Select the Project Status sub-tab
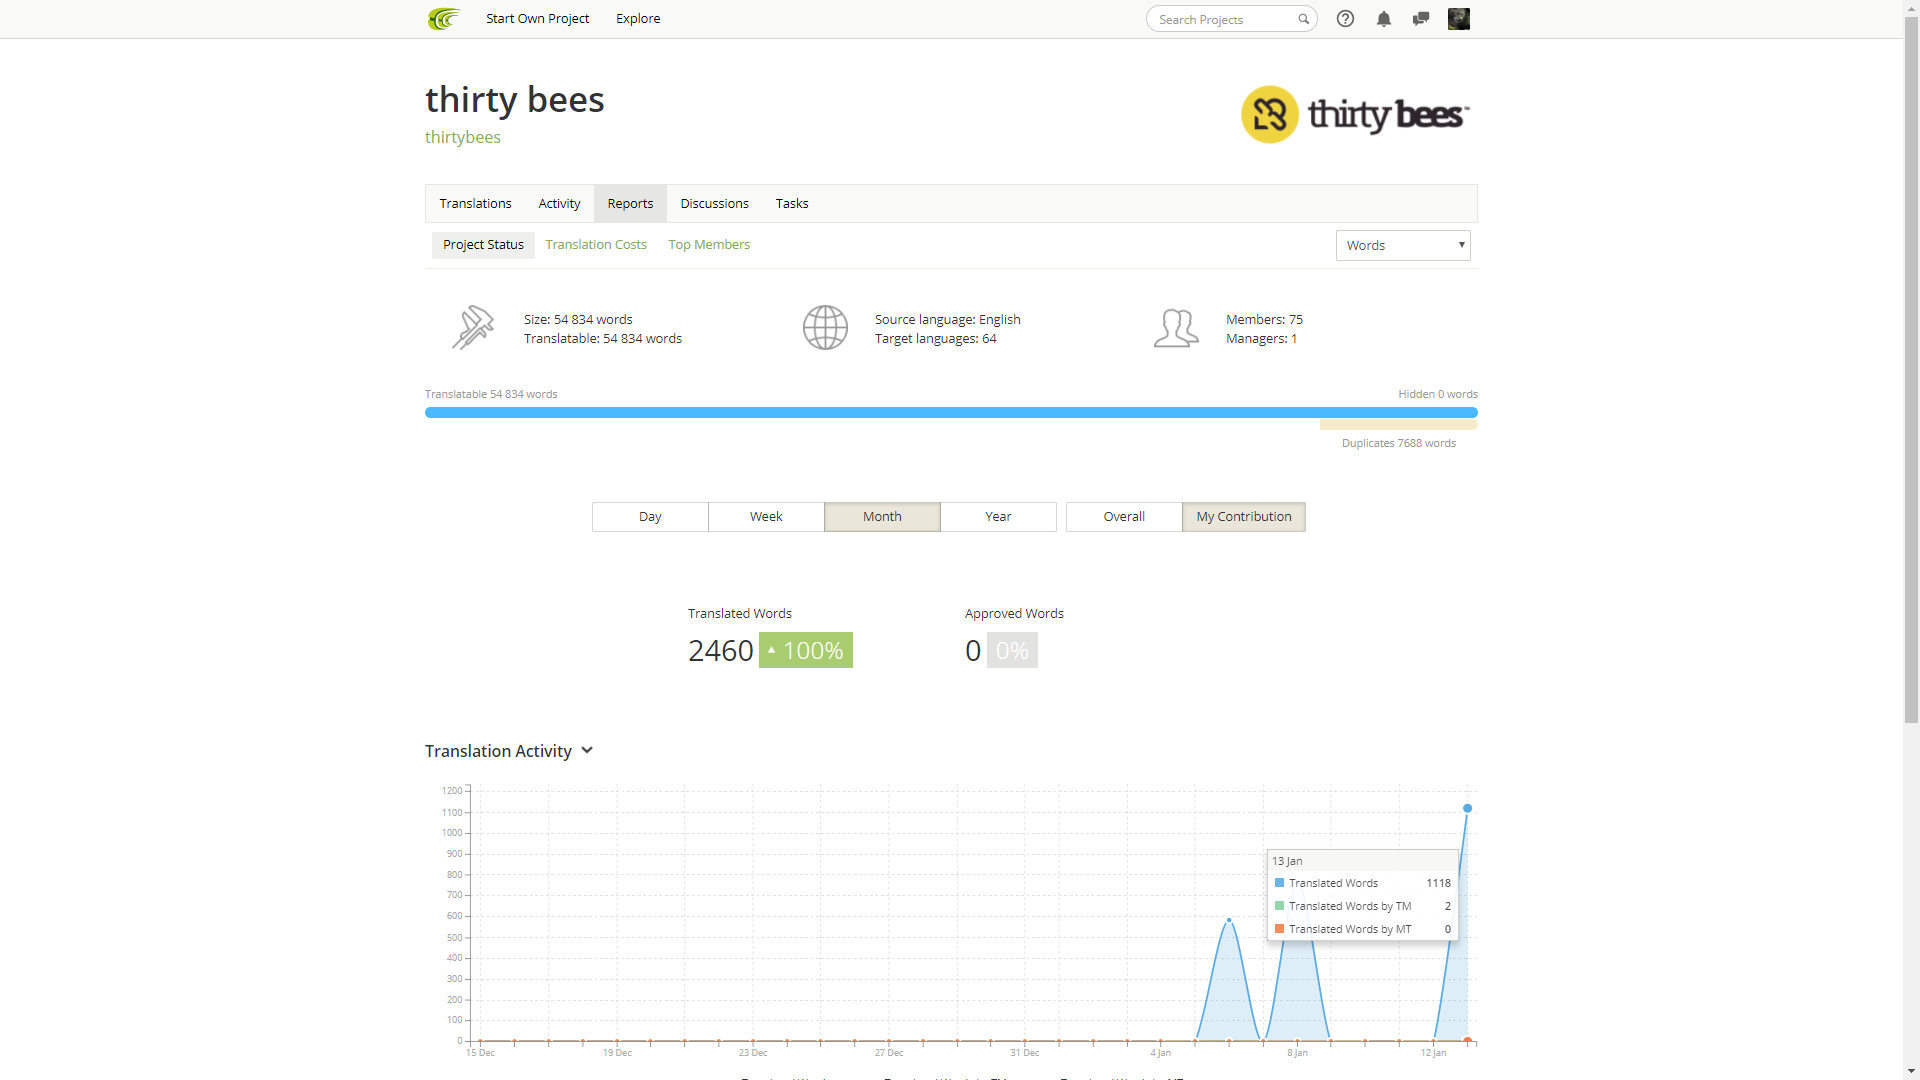Image resolution: width=1920 pixels, height=1080 pixels. (x=483, y=245)
